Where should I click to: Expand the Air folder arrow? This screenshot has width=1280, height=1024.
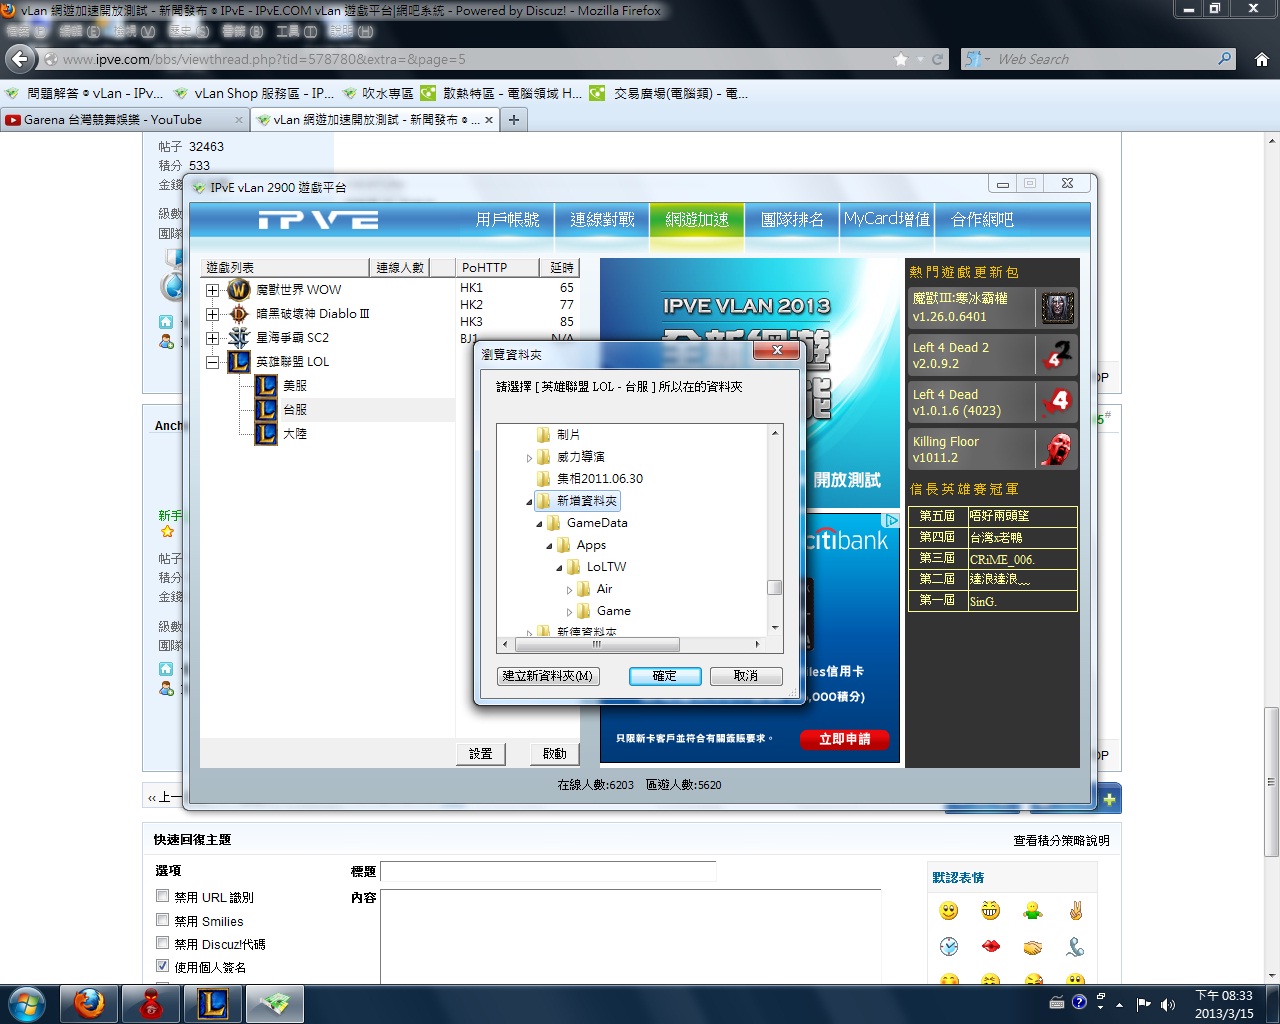569,590
